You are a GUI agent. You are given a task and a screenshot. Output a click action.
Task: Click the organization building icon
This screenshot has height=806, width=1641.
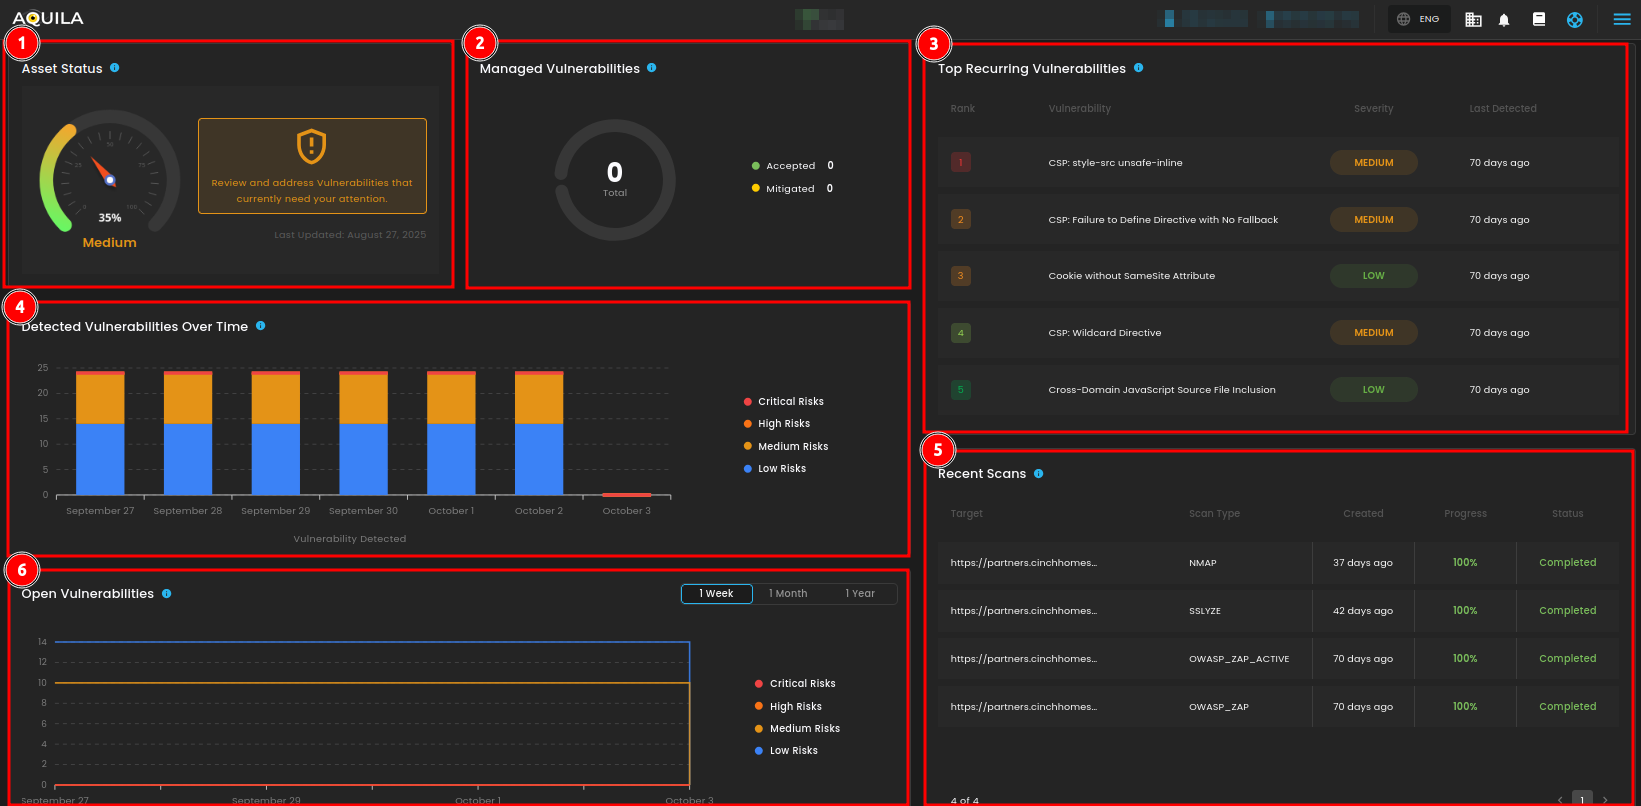(1473, 20)
